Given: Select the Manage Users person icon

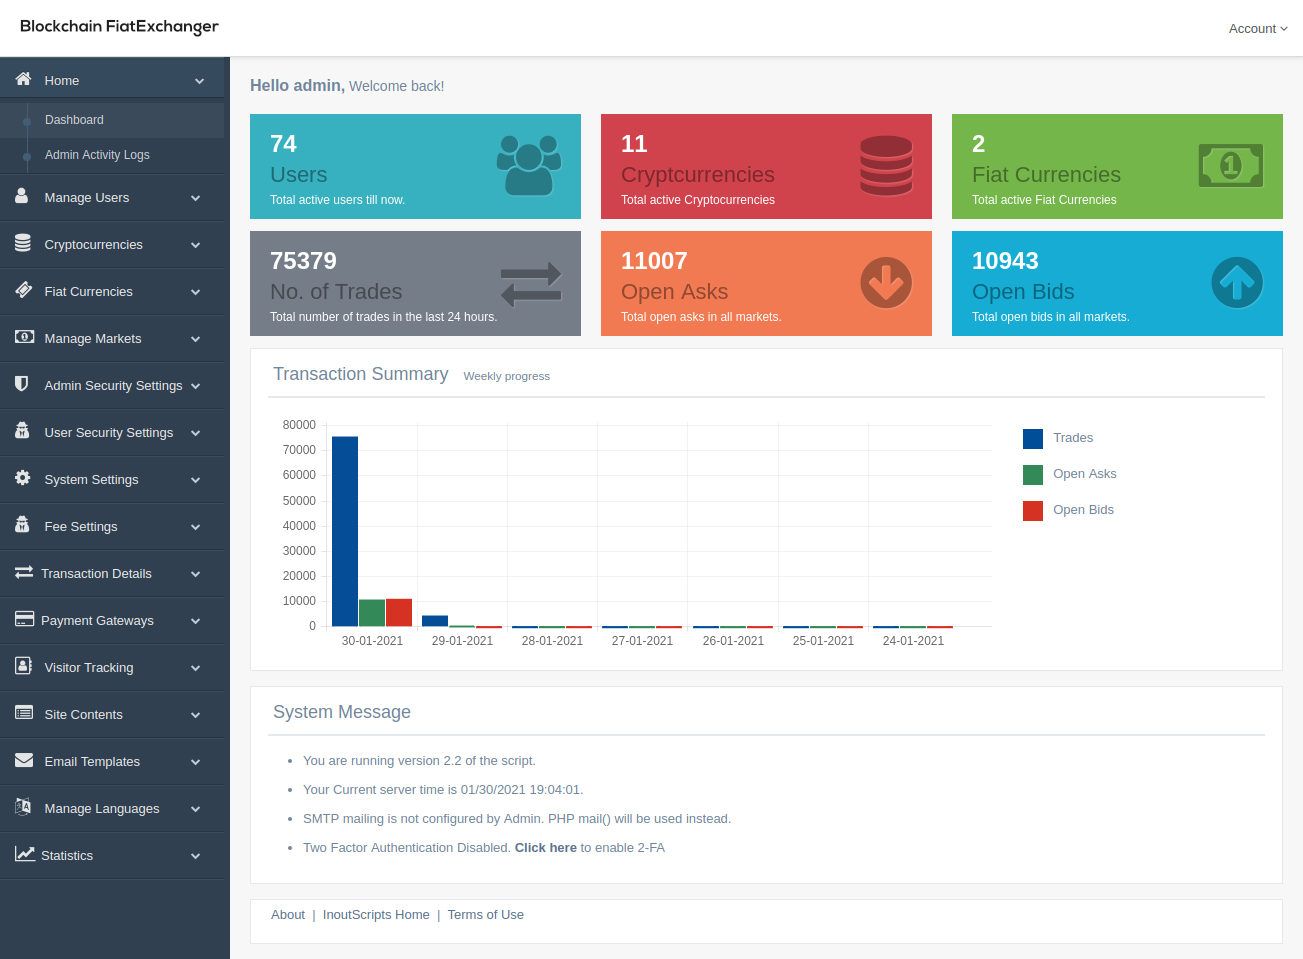Looking at the screenshot, I should tap(23, 197).
